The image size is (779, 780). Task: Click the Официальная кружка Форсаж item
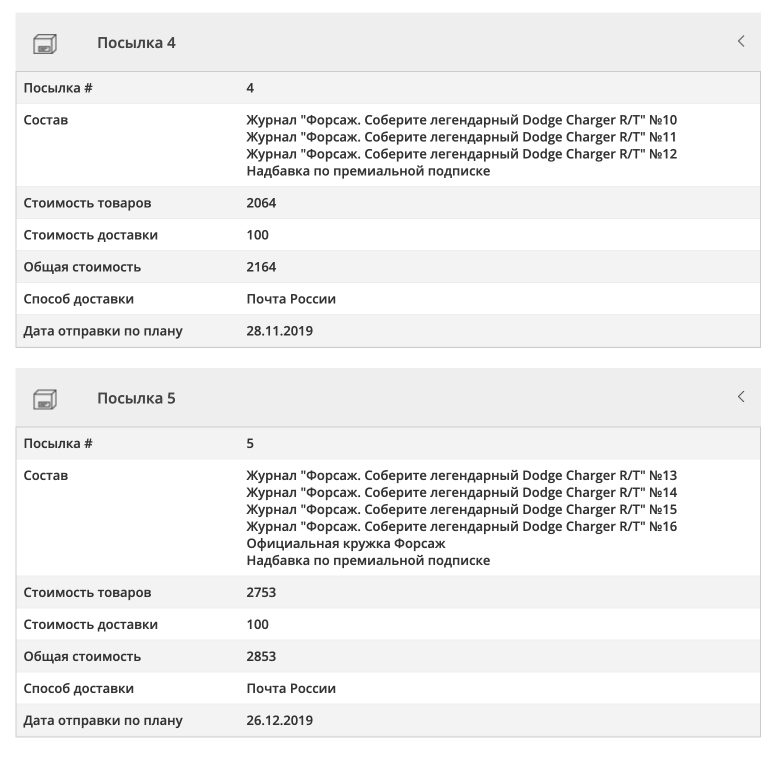[x=345, y=544]
